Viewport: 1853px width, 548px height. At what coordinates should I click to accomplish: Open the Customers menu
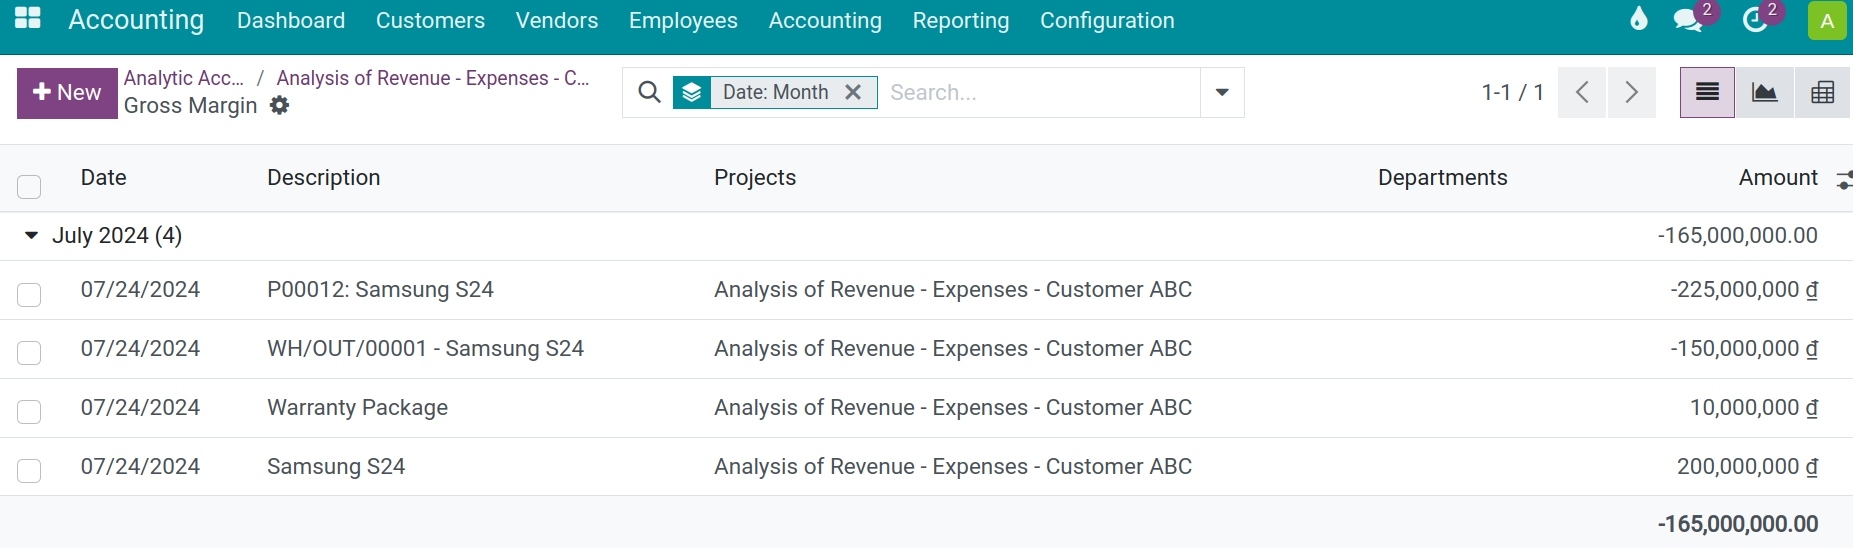point(430,20)
